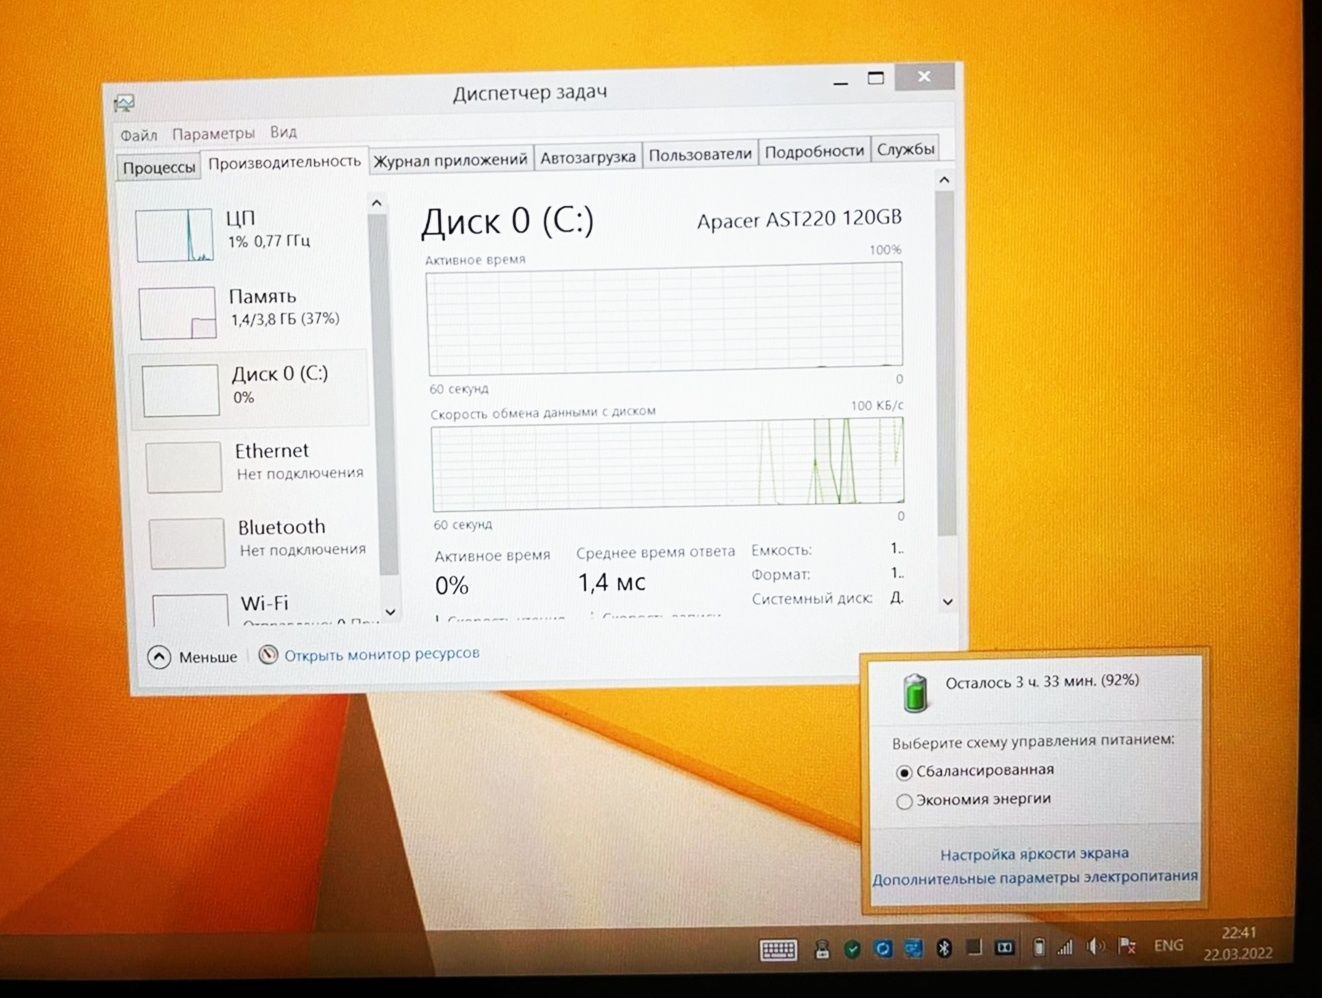
Task: Open the Автозагрузка tab
Action: (588, 157)
